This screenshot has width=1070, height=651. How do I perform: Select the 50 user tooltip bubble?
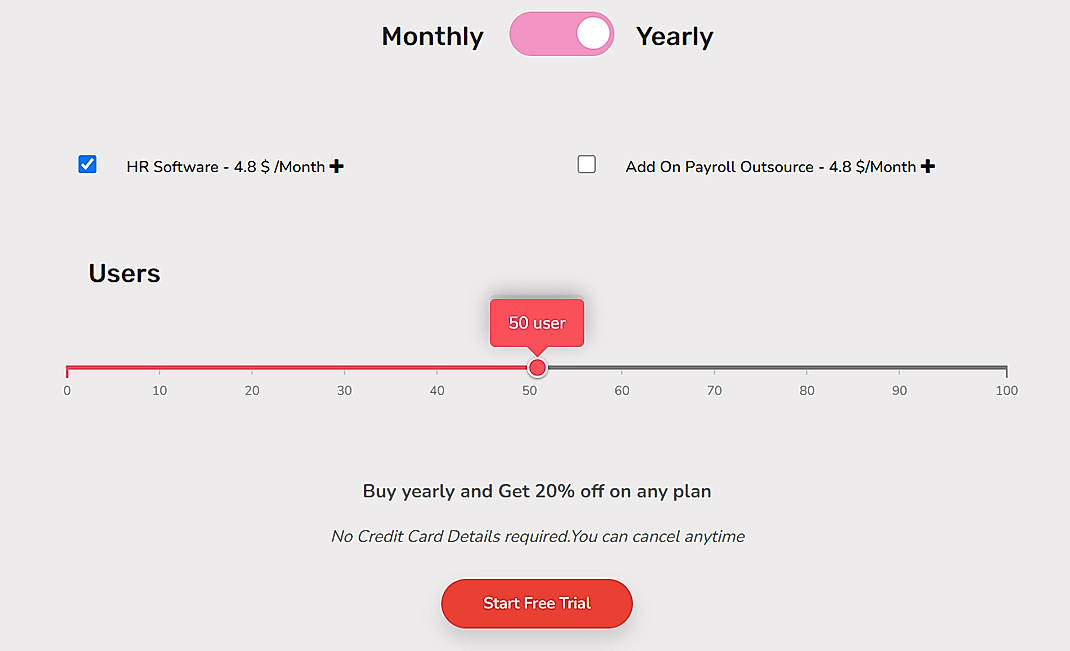(x=536, y=322)
